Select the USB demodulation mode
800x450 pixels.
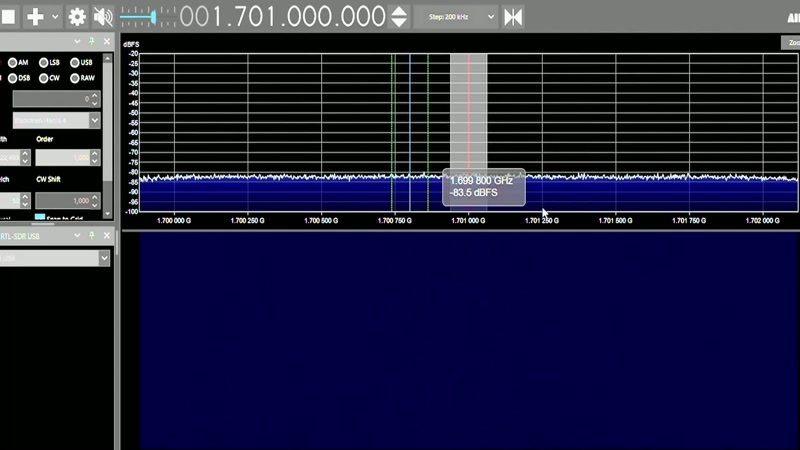[74, 63]
